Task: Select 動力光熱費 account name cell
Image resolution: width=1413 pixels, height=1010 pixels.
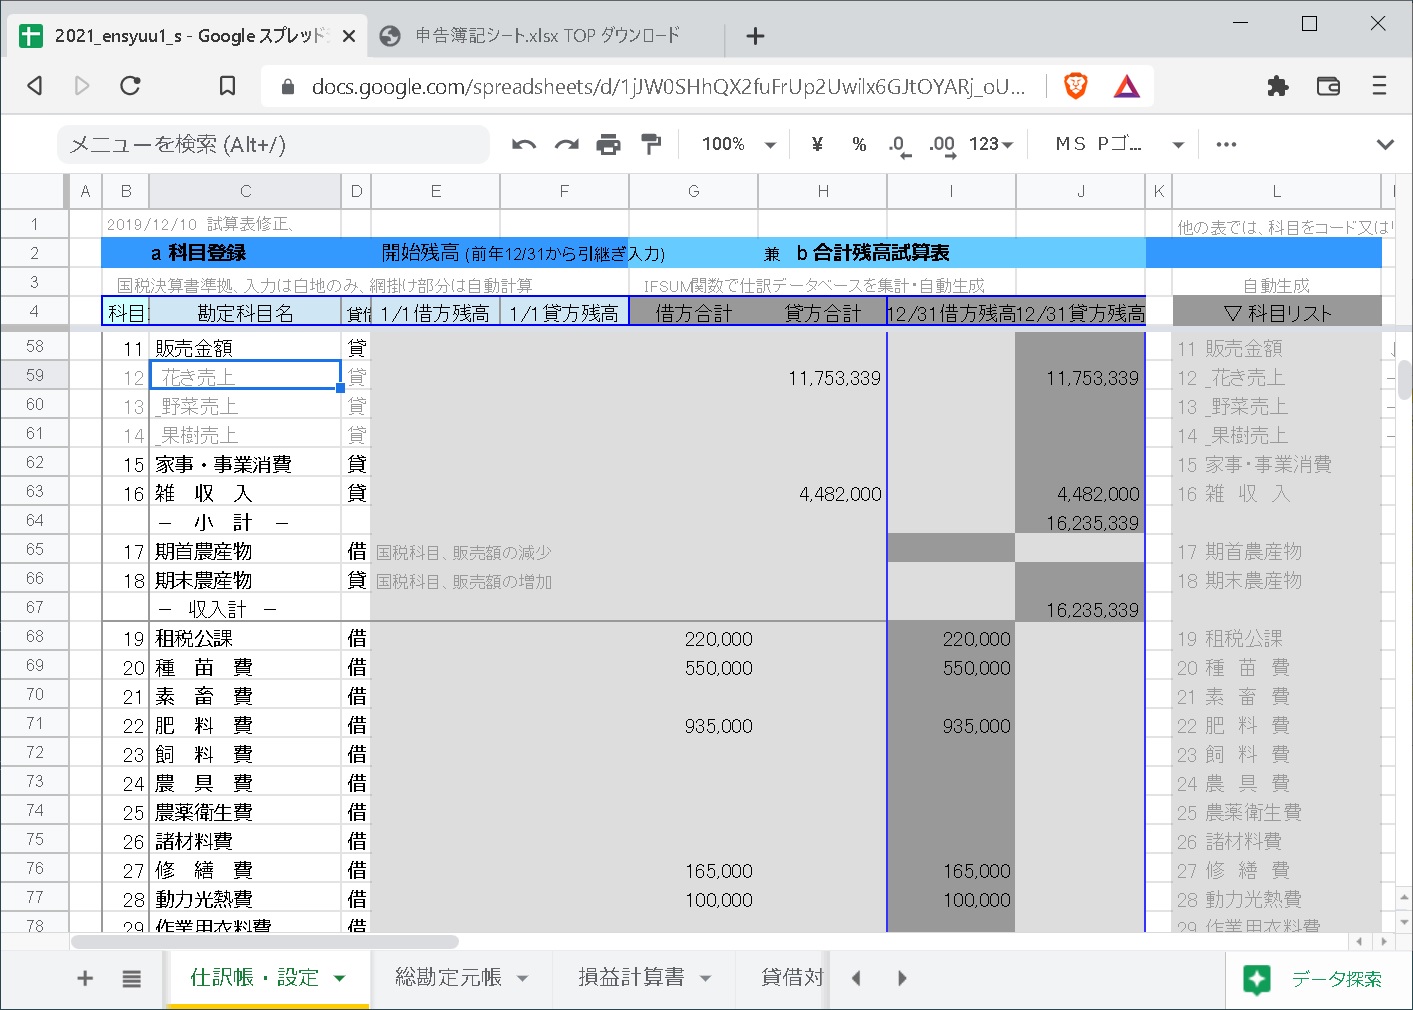Action: pos(245,899)
